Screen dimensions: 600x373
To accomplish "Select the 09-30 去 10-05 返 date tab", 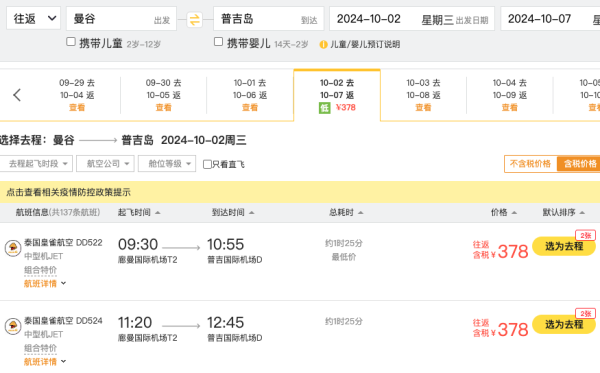I will point(163,95).
